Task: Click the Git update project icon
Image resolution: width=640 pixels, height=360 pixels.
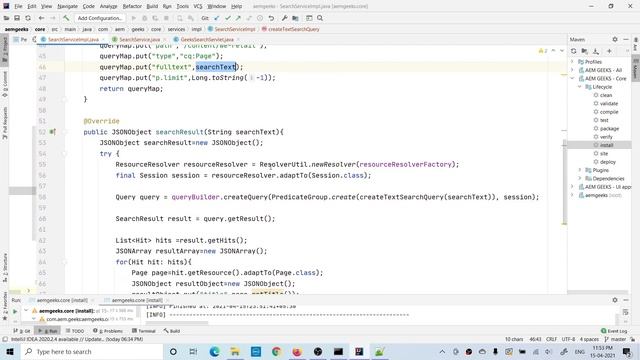Action: tap(217, 18)
